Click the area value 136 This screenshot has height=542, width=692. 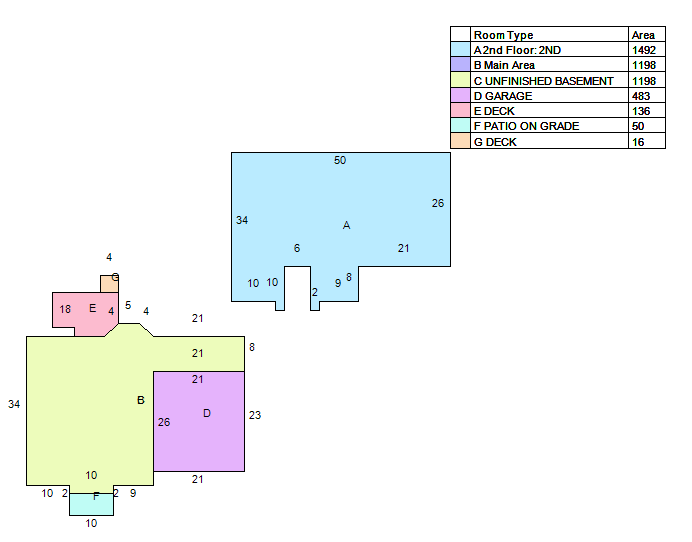[x=641, y=111]
